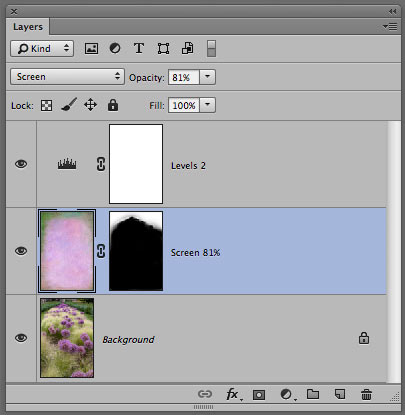This screenshot has width=405, height=415.
Task: Open the Kind filter type dropdown
Action: click(x=42, y=49)
